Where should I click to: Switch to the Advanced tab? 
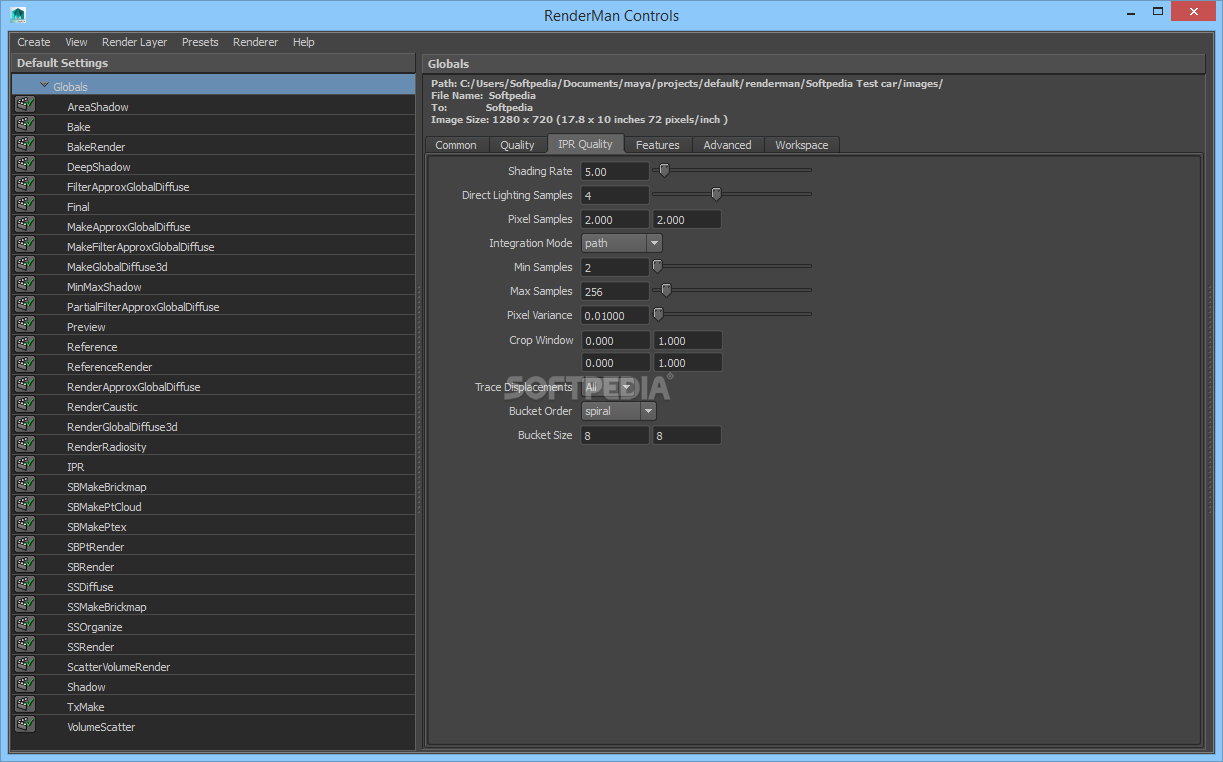click(727, 145)
